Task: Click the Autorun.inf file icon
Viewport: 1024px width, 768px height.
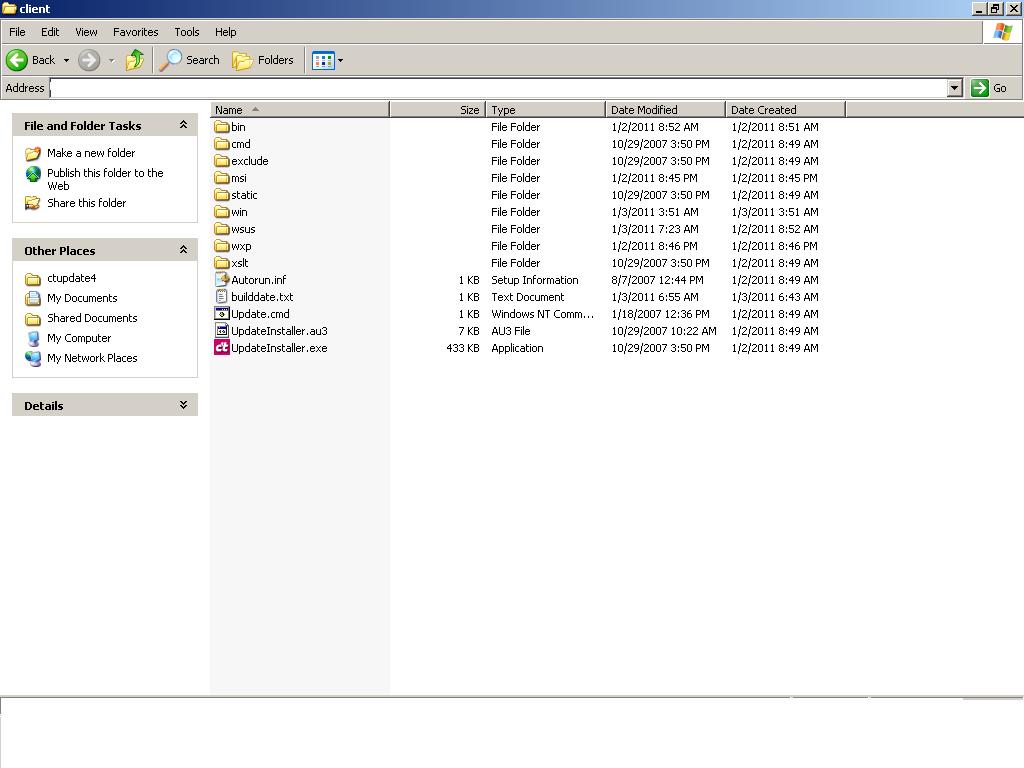Action: (x=222, y=280)
